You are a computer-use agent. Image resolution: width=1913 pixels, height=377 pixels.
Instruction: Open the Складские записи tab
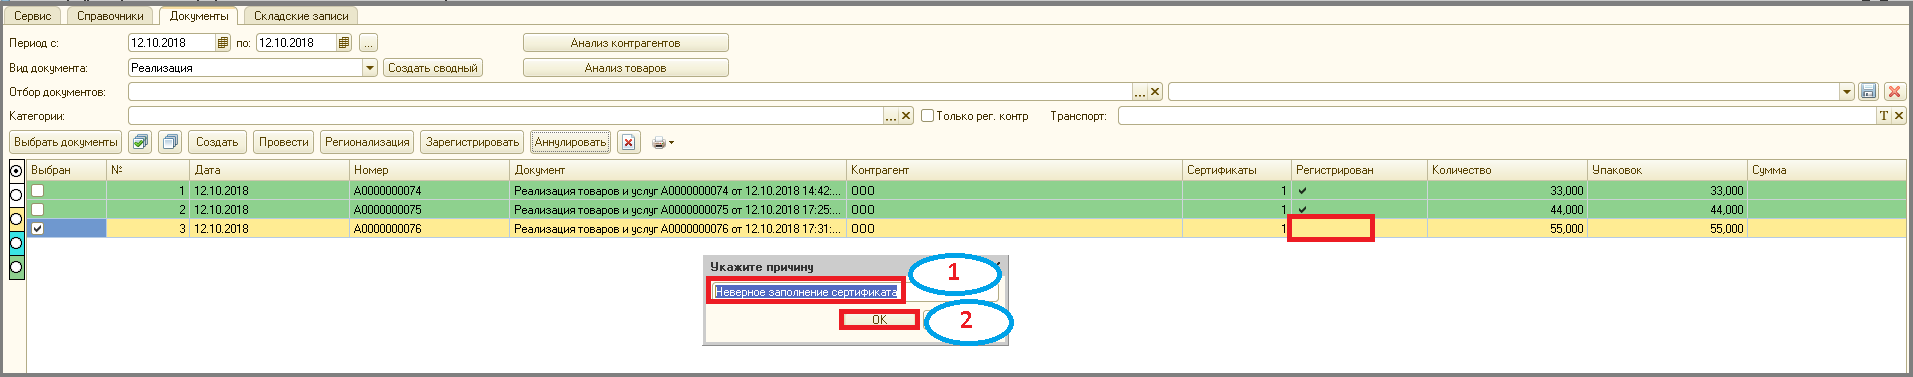point(301,16)
